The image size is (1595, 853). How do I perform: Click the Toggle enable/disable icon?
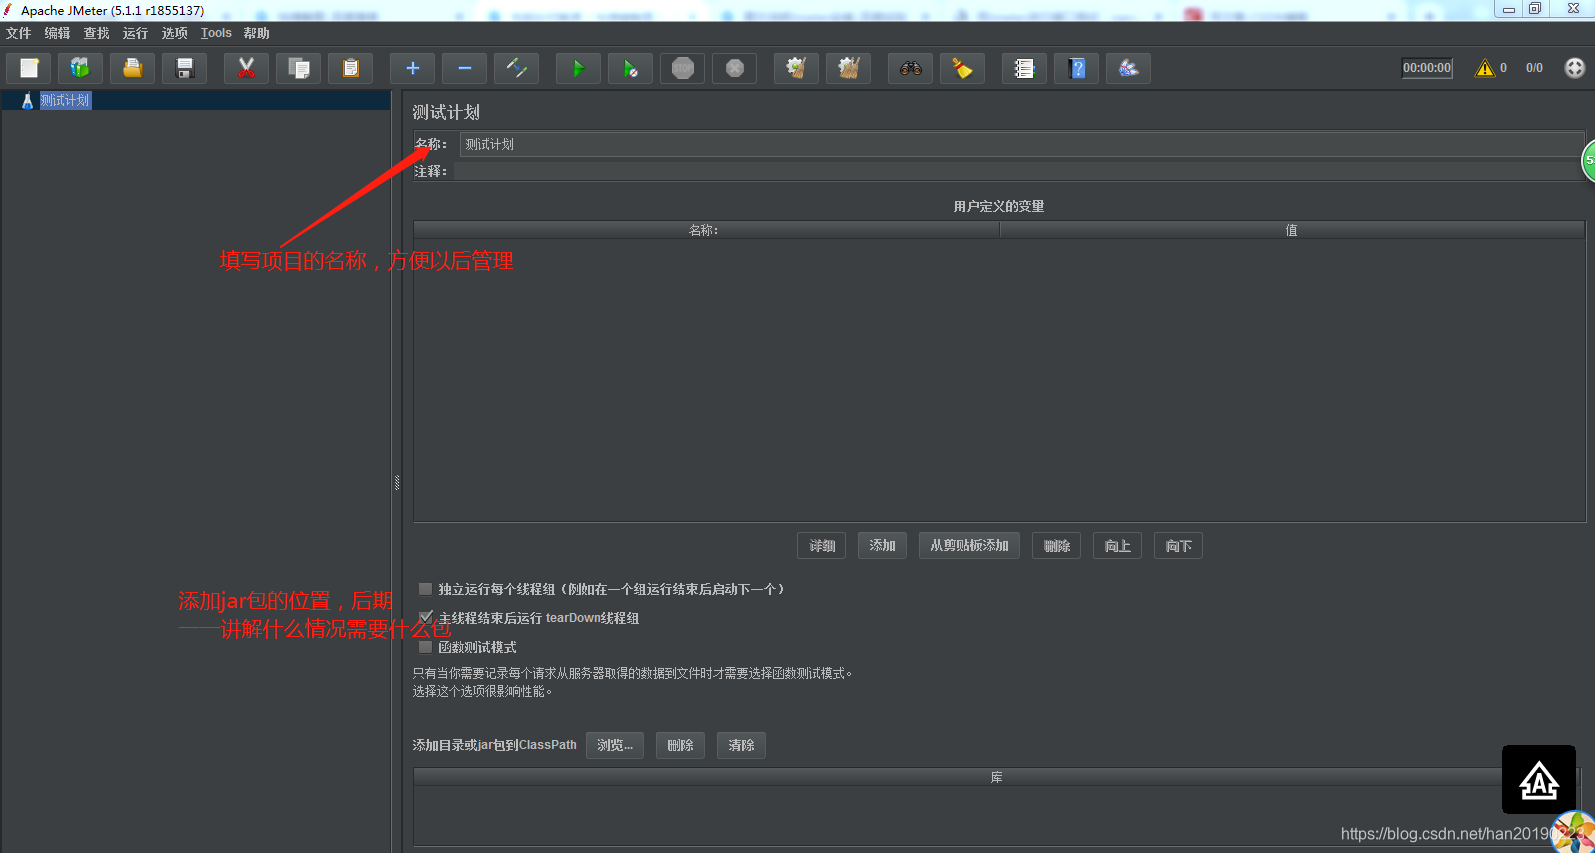[x=516, y=68]
